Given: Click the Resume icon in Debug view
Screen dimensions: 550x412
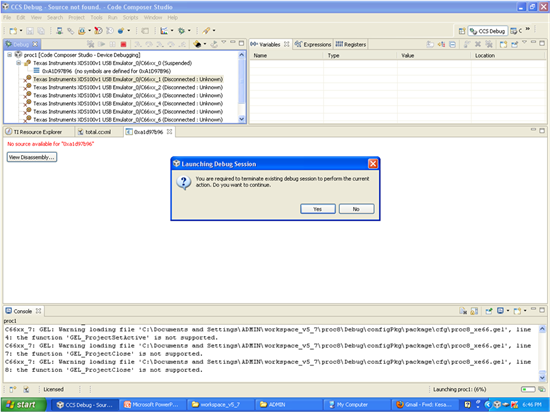Looking at the screenshot, I should (102, 44).
